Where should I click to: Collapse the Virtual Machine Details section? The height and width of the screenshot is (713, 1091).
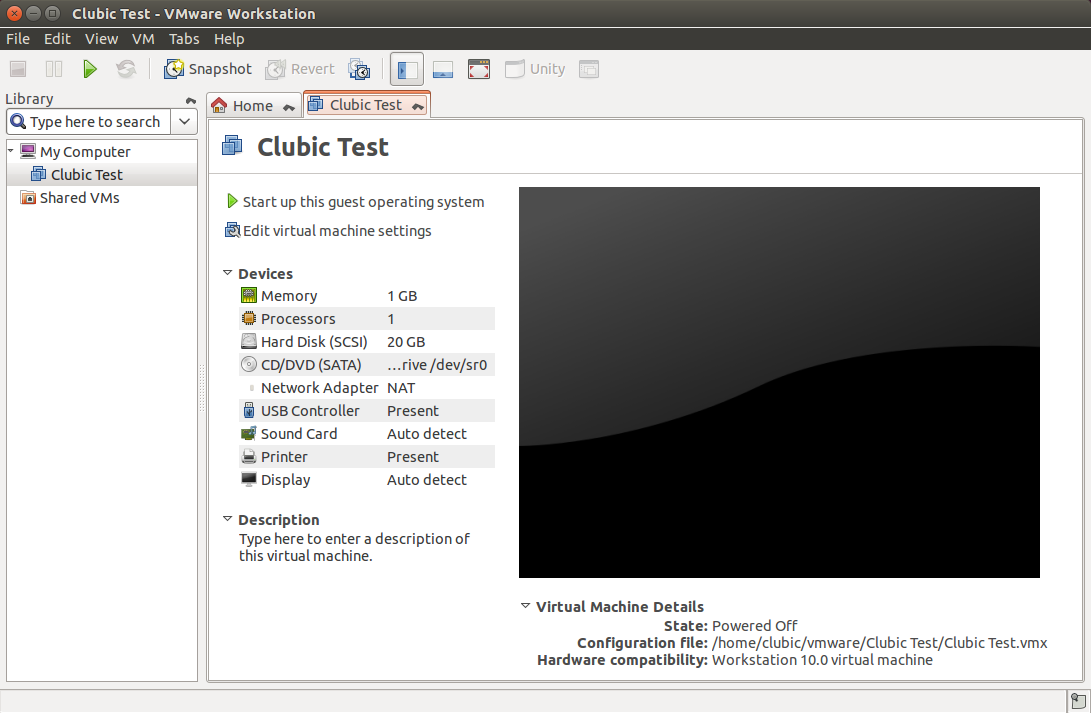point(524,606)
